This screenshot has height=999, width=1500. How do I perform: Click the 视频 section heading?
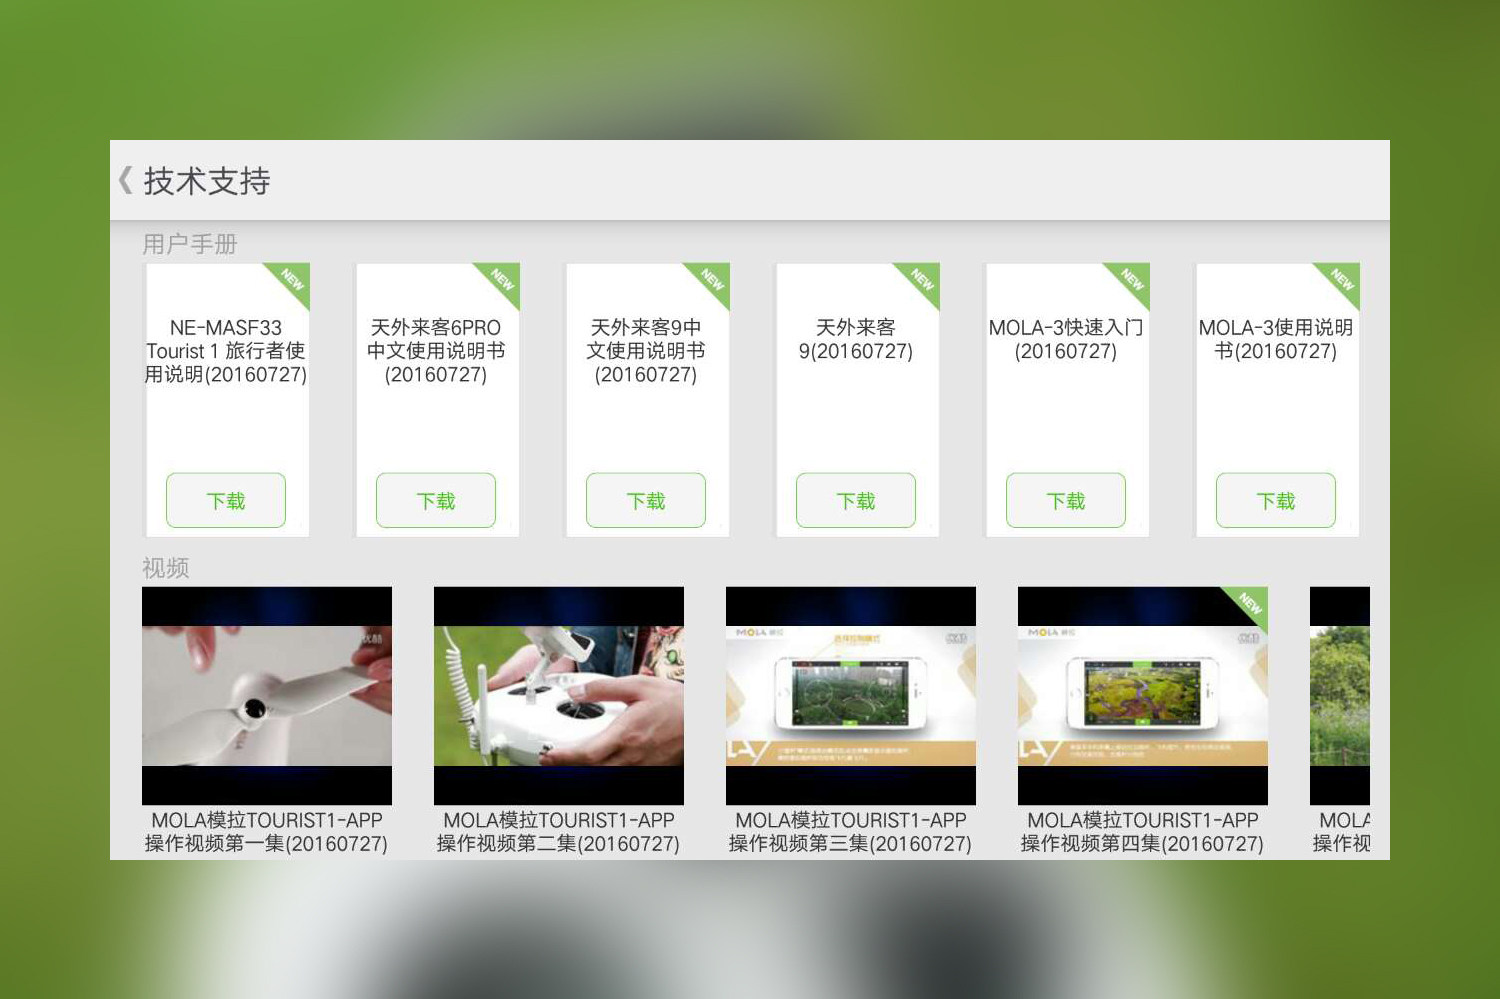point(166,568)
